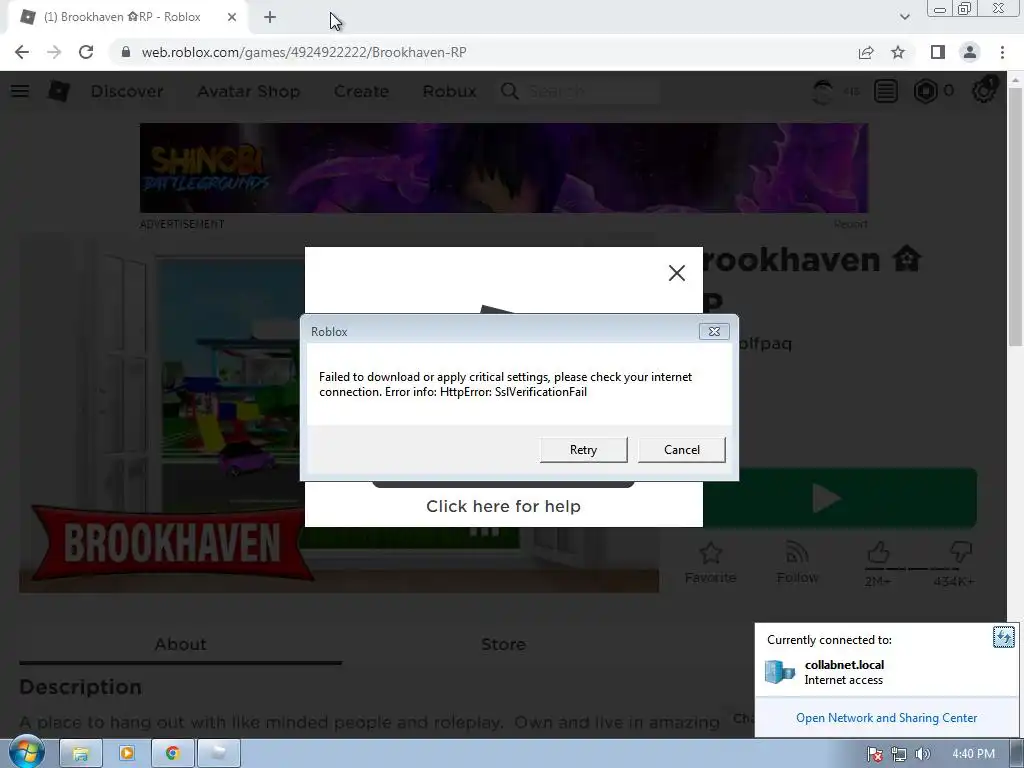Image resolution: width=1024 pixels, height=768 pixels.
Task: Click the volume speaker tray icon
Action: tap(922, 754)
